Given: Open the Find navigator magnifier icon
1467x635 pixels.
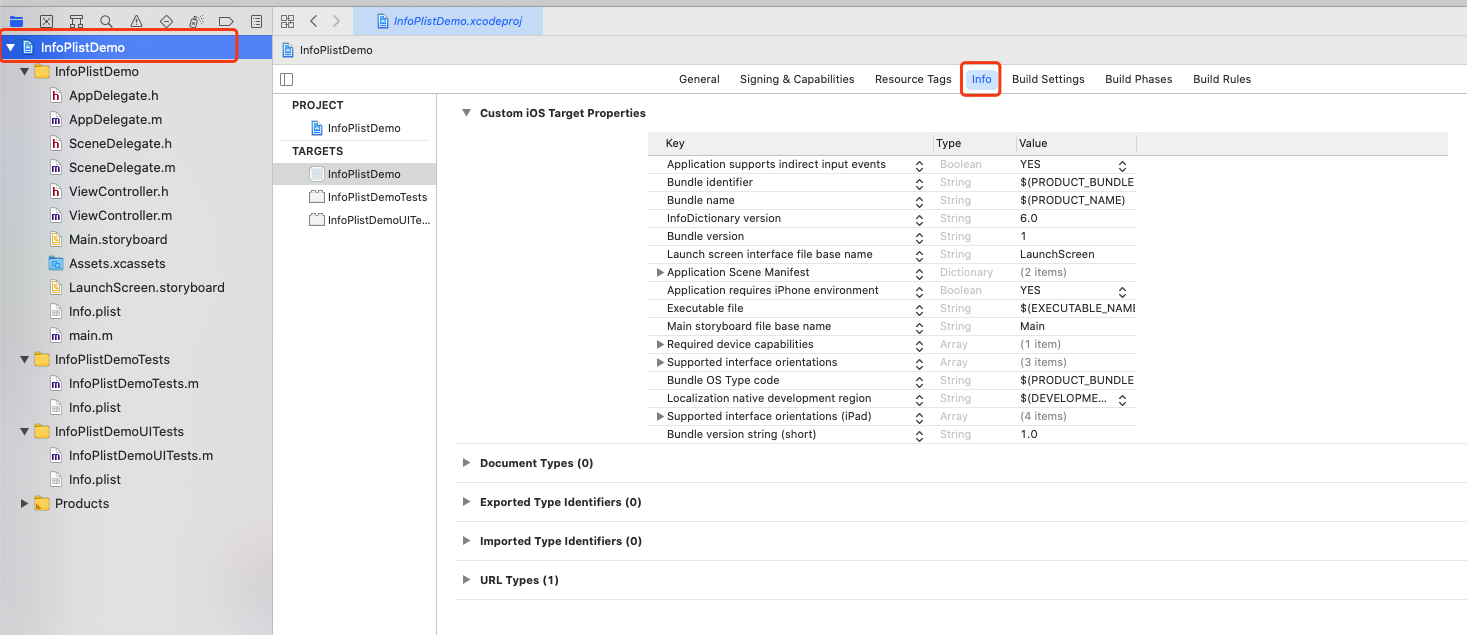Looking at the screenshot, I should coord(106,21).
